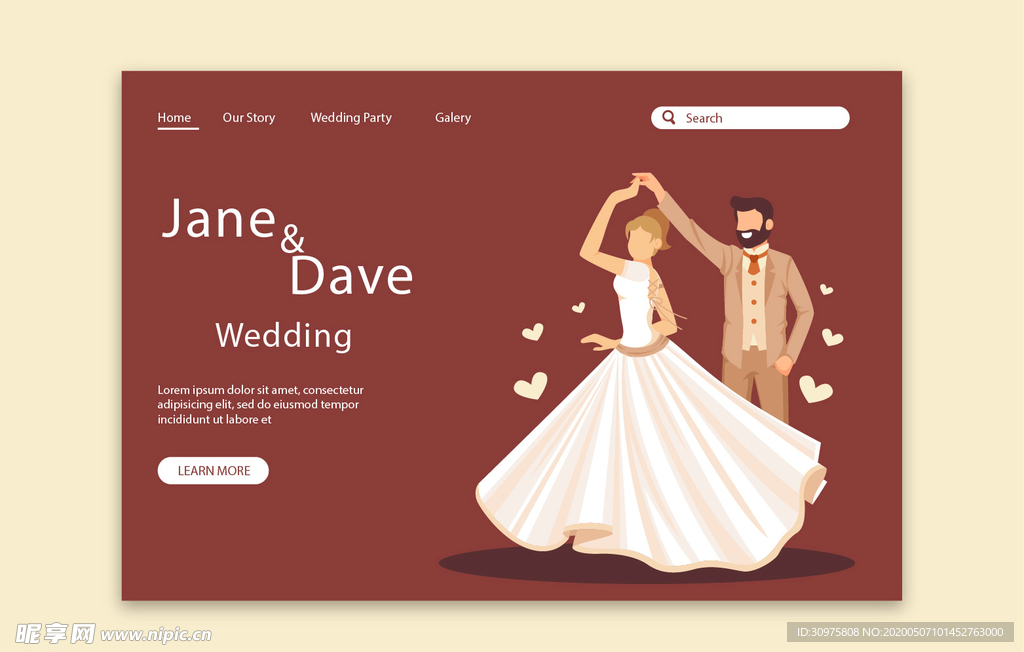The width and height of the screenshot is (1024, 652).
Task: Click the ampersand between Jane and Dave
Action: point(293,238)
